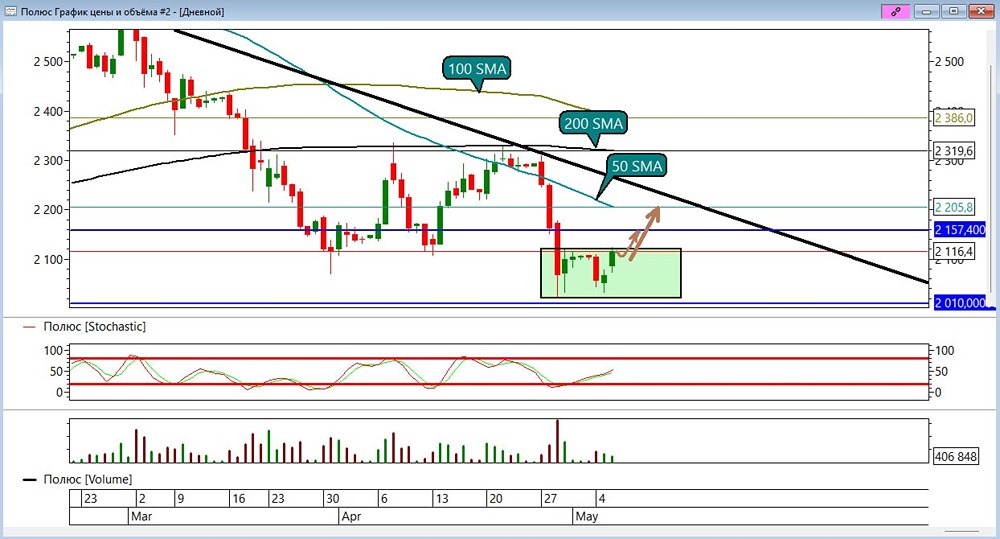Click the 100 value on right Stochastic axis
The image size is (1000, 539).
945,350
